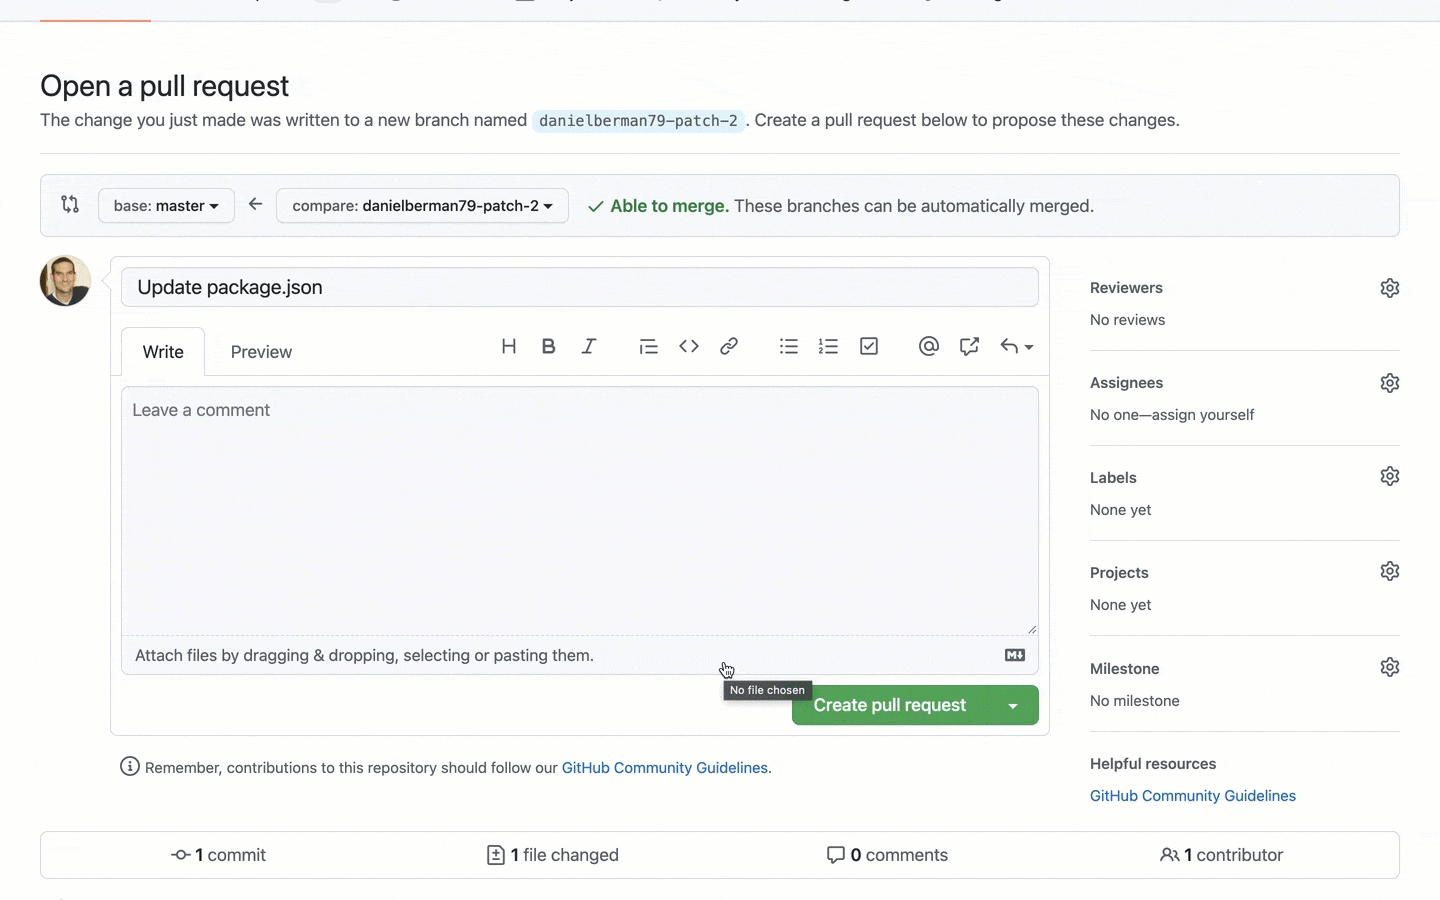
Task: Click the Projects heading
Action: click(x=1119, y=573)
